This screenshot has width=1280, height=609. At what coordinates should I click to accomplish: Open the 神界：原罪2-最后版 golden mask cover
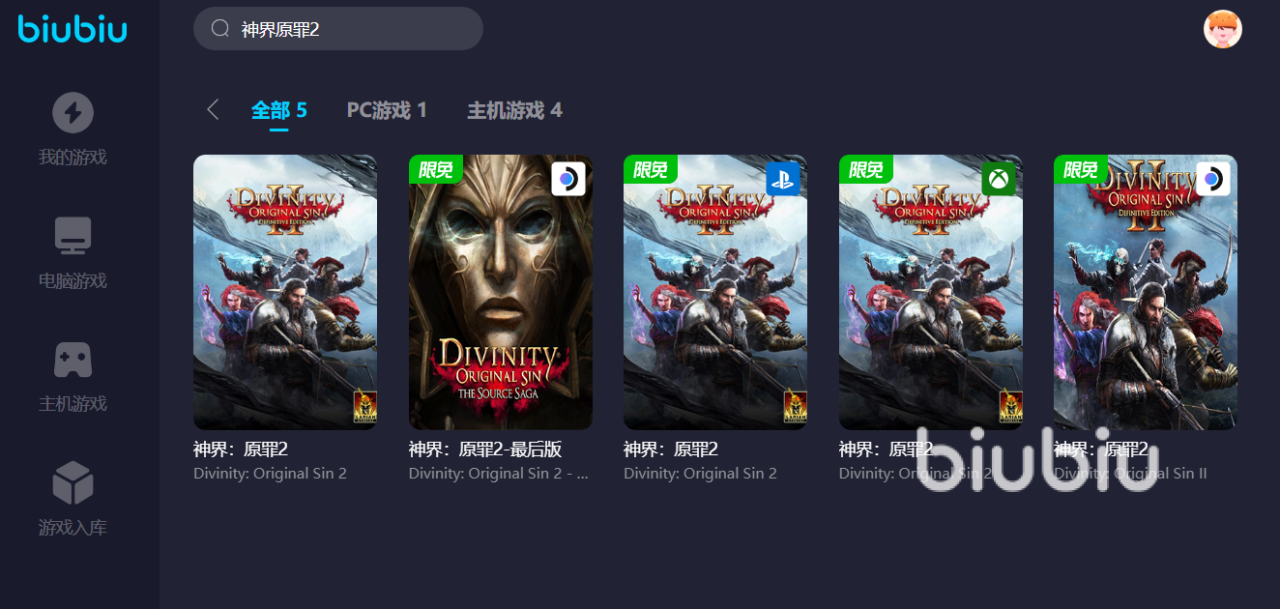point(500,292)
